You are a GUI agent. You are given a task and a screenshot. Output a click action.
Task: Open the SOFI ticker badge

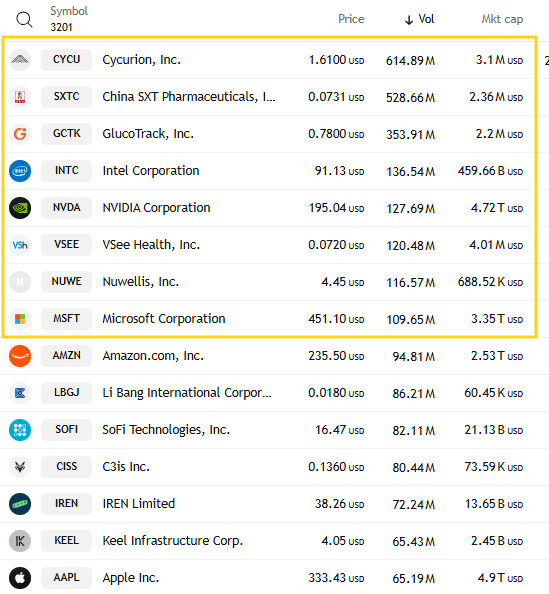pos(66,430)
